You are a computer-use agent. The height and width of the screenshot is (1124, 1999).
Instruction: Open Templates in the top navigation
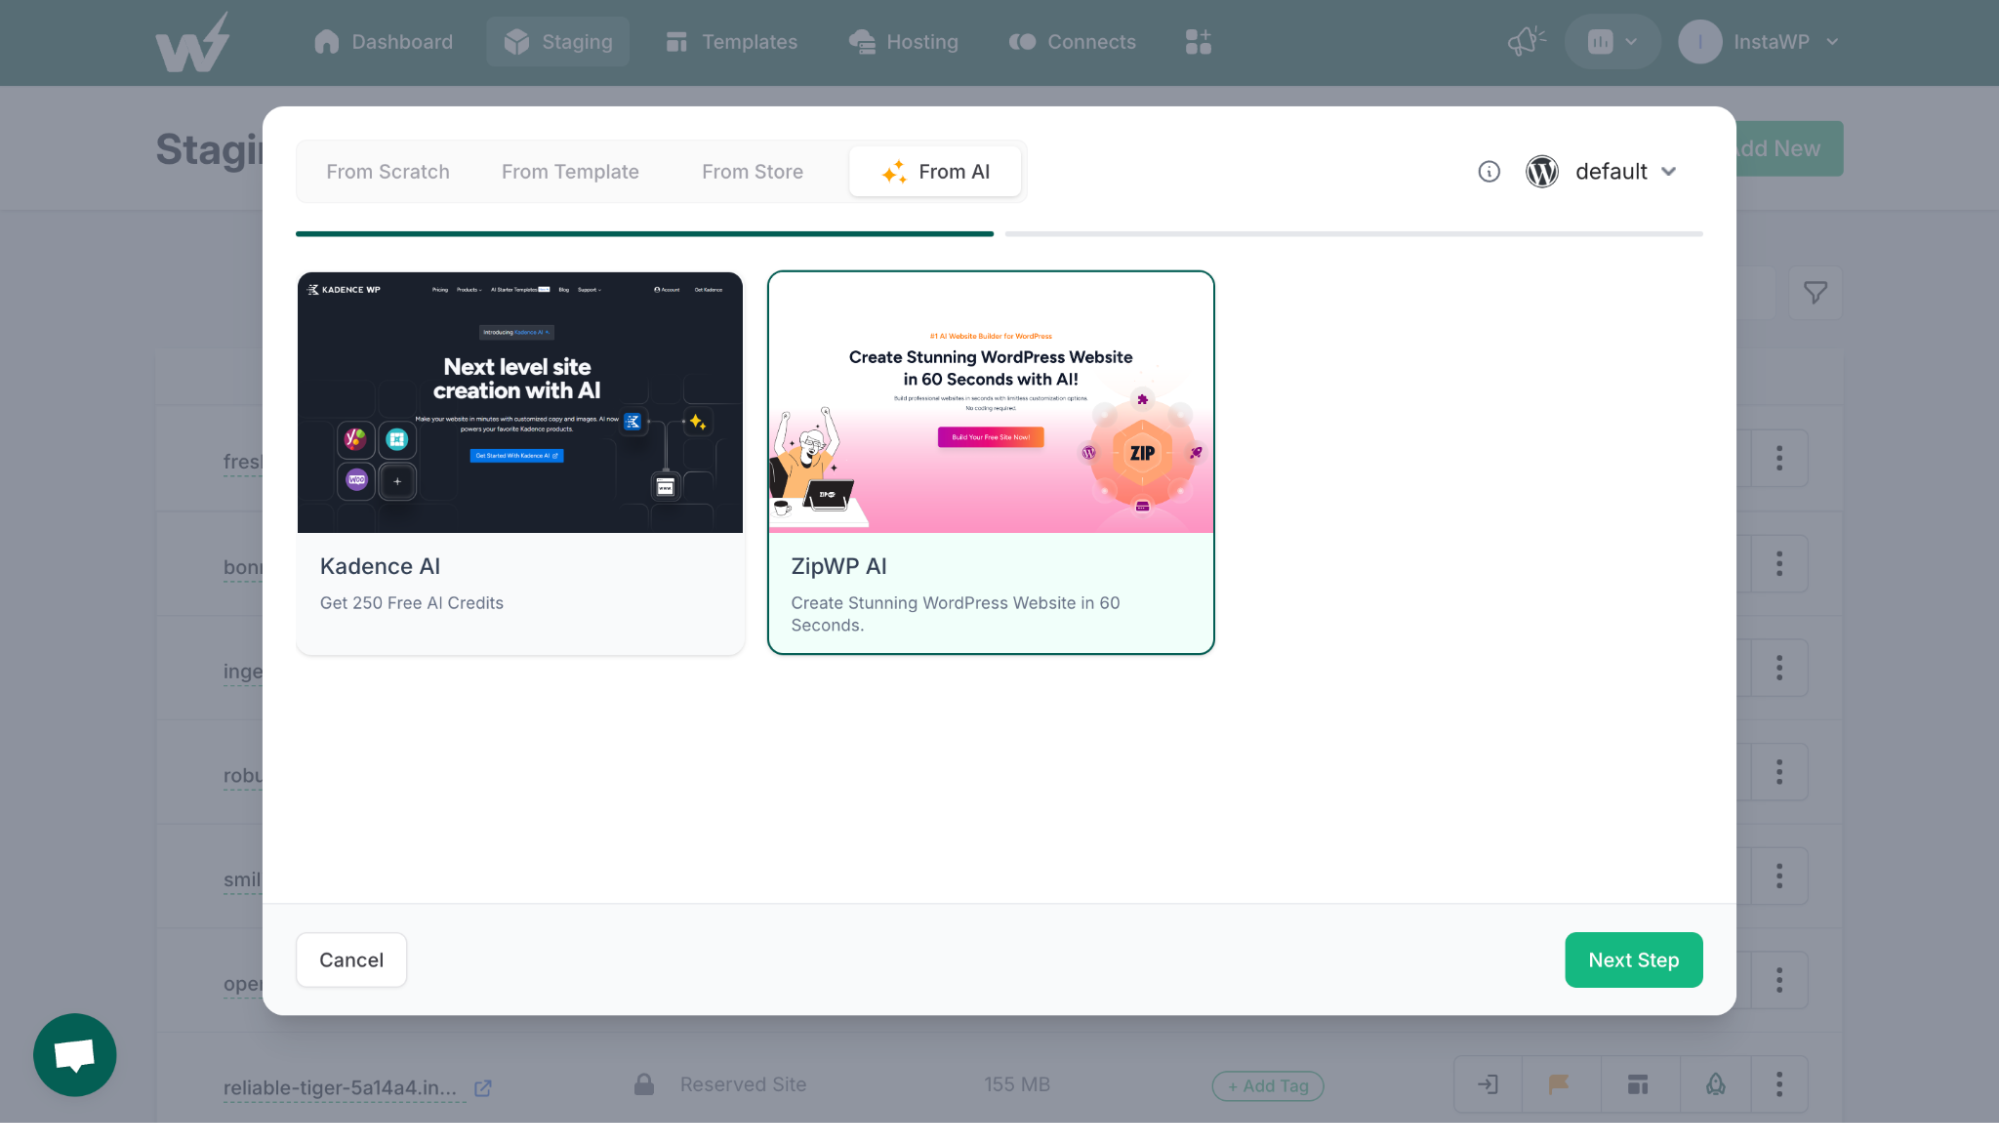click(732, 42)
